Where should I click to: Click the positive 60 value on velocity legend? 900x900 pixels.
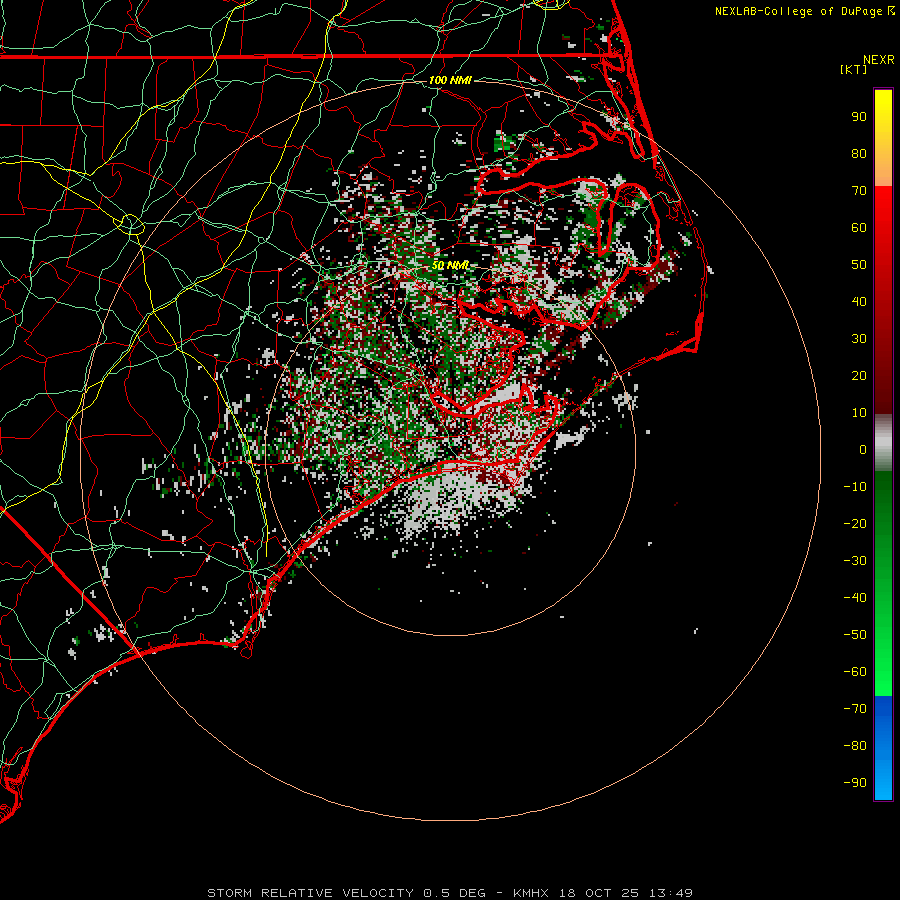tap(859, 228)
